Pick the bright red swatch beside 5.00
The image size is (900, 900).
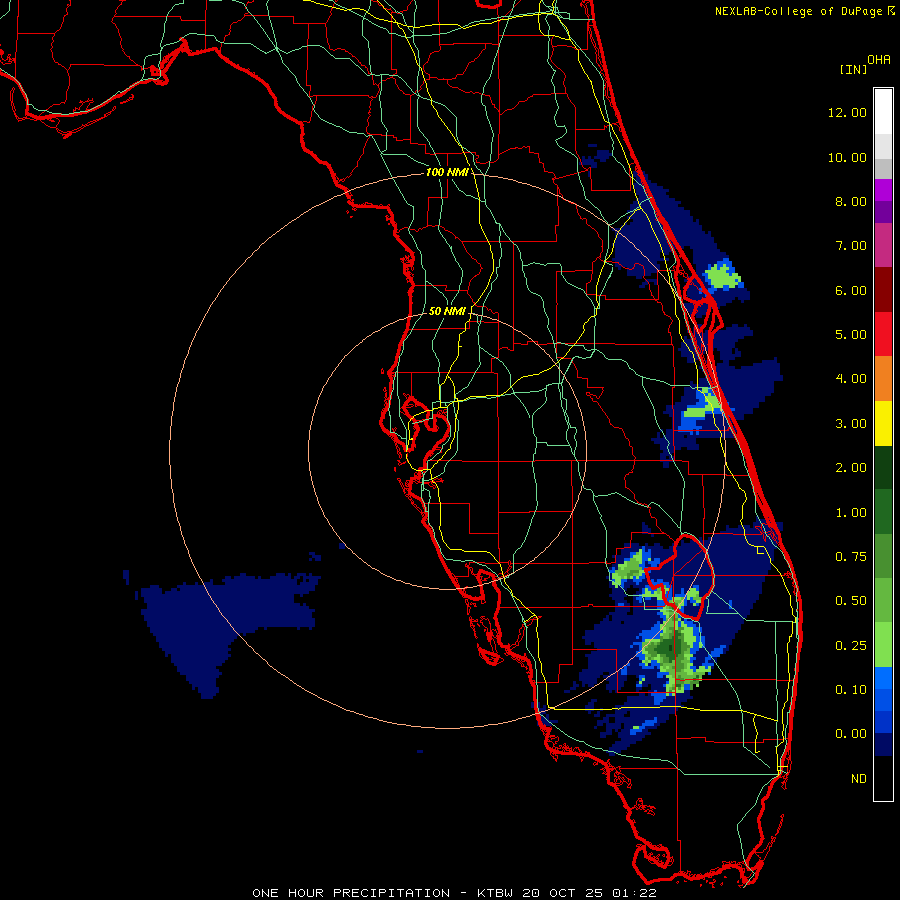coord(883,334)
